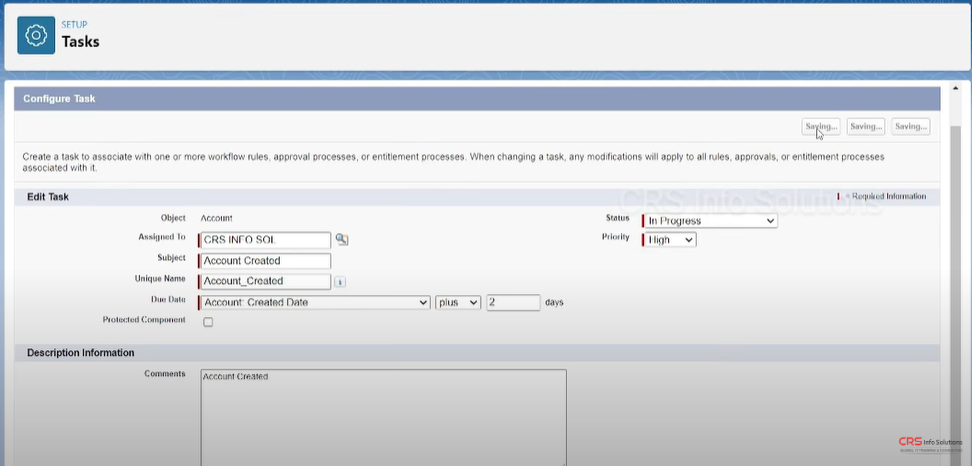Click the Tasks page heading
Screen dimensions: 972x466
81,42
